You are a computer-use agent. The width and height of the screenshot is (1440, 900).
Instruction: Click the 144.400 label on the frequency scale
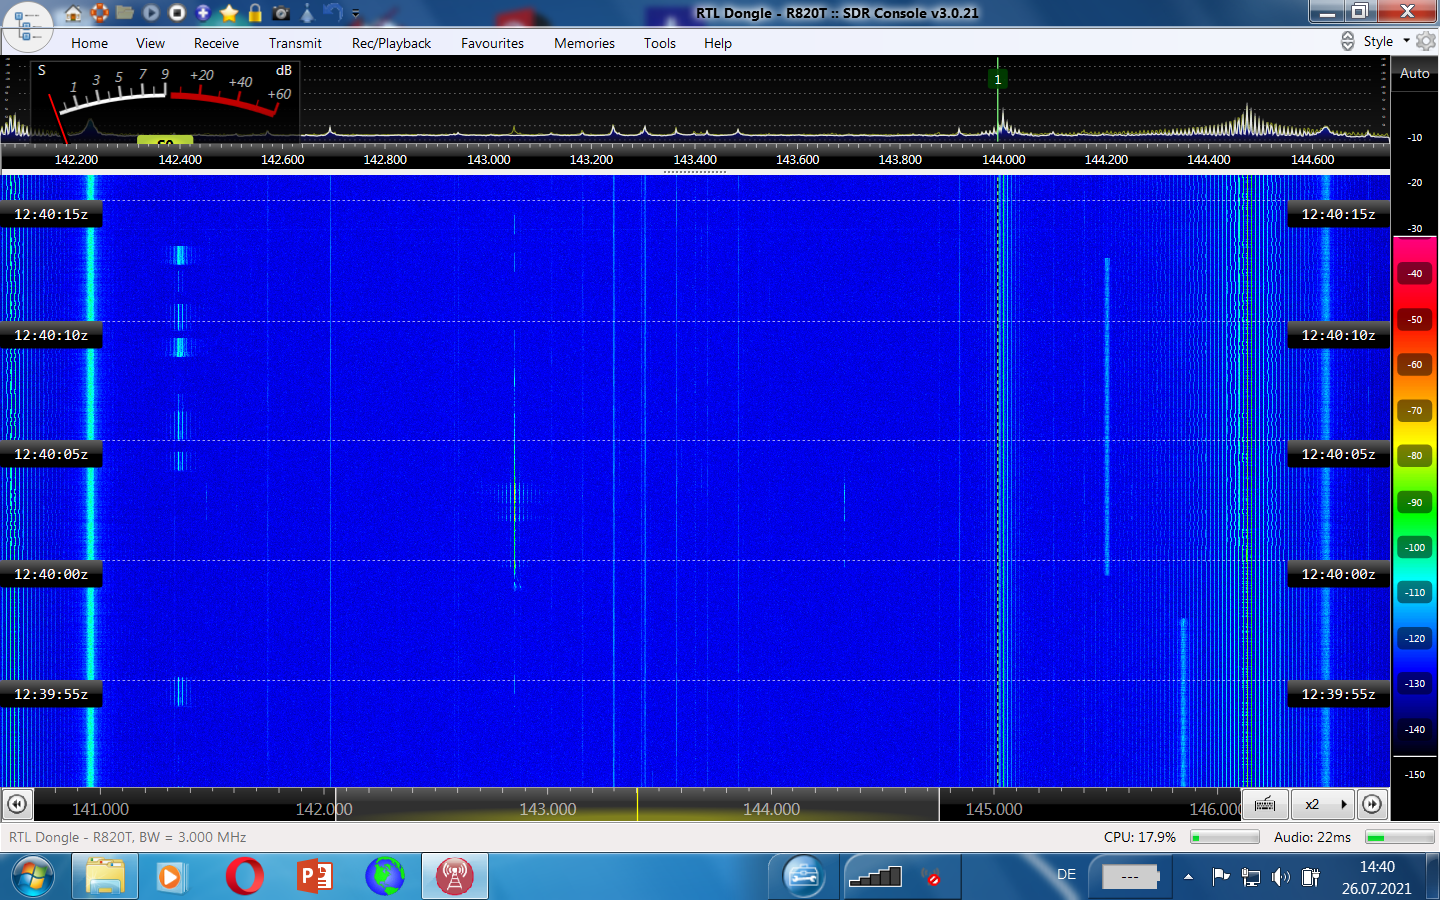point(1209,159)
